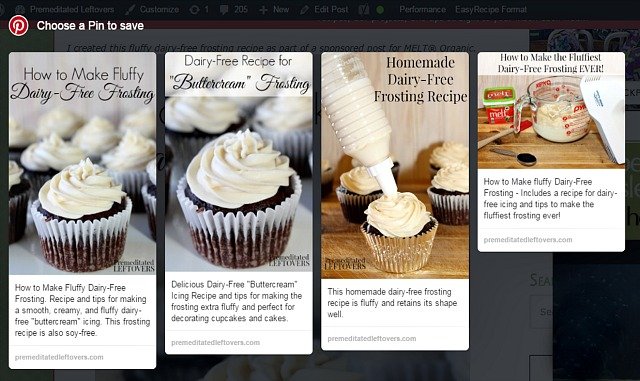Select the Fluffiest Dairy-Free Frosting EVER pin image
This screenshot has height=381, width=640.
click(x=551, y=110)
